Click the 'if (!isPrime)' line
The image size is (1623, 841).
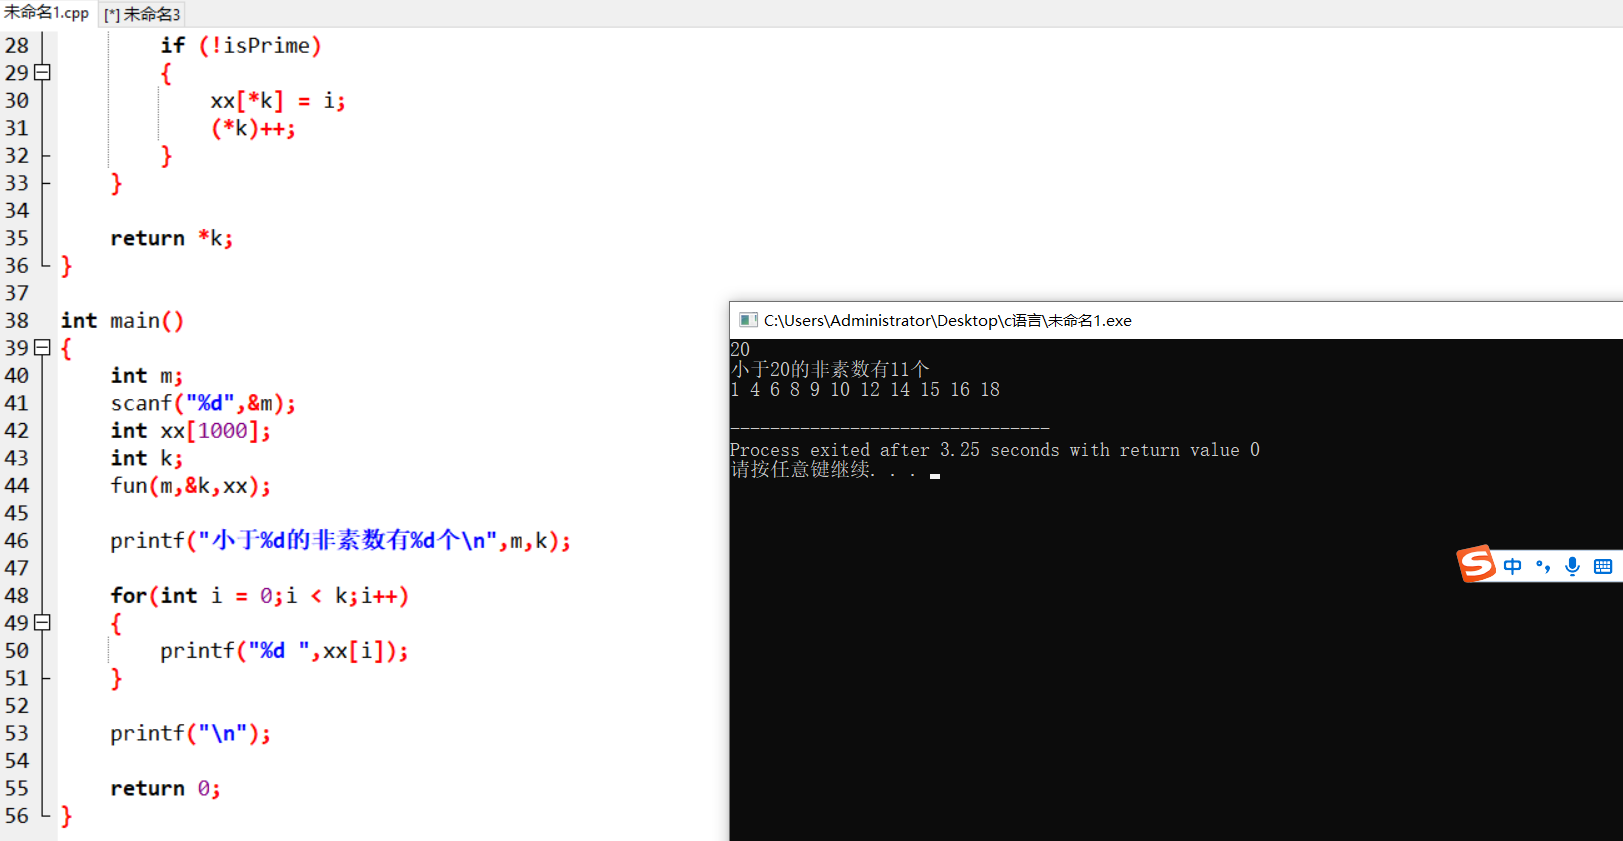(240, 45)
